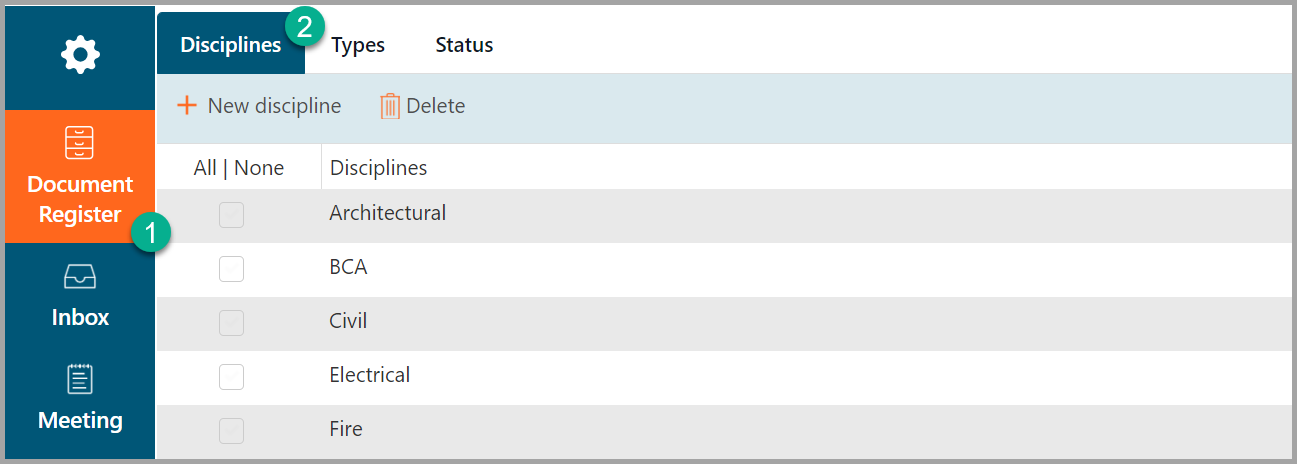The image size is (1297, 464).
Task: Tick the Electrical discipline checkbox
Action: 231,376
